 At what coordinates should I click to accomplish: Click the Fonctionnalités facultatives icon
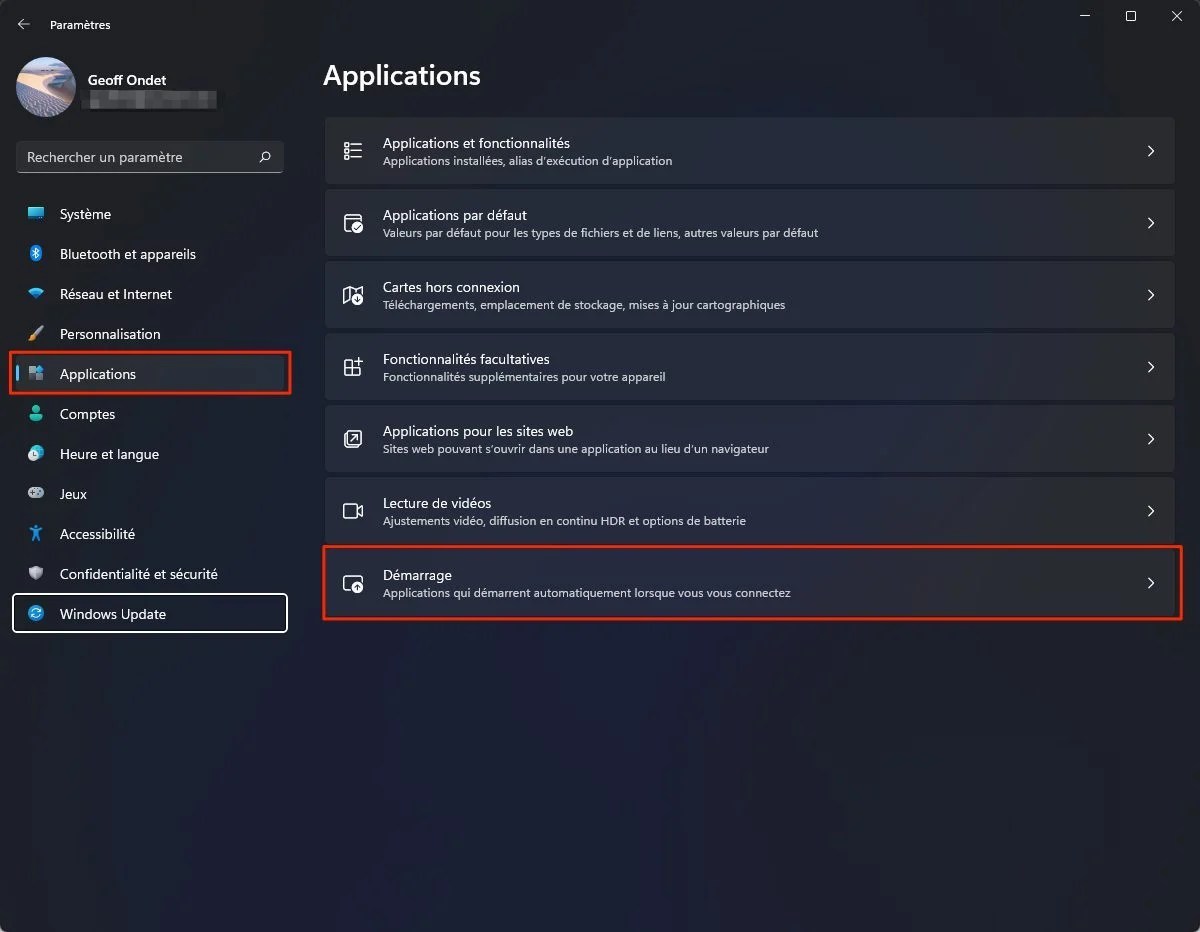352,366
